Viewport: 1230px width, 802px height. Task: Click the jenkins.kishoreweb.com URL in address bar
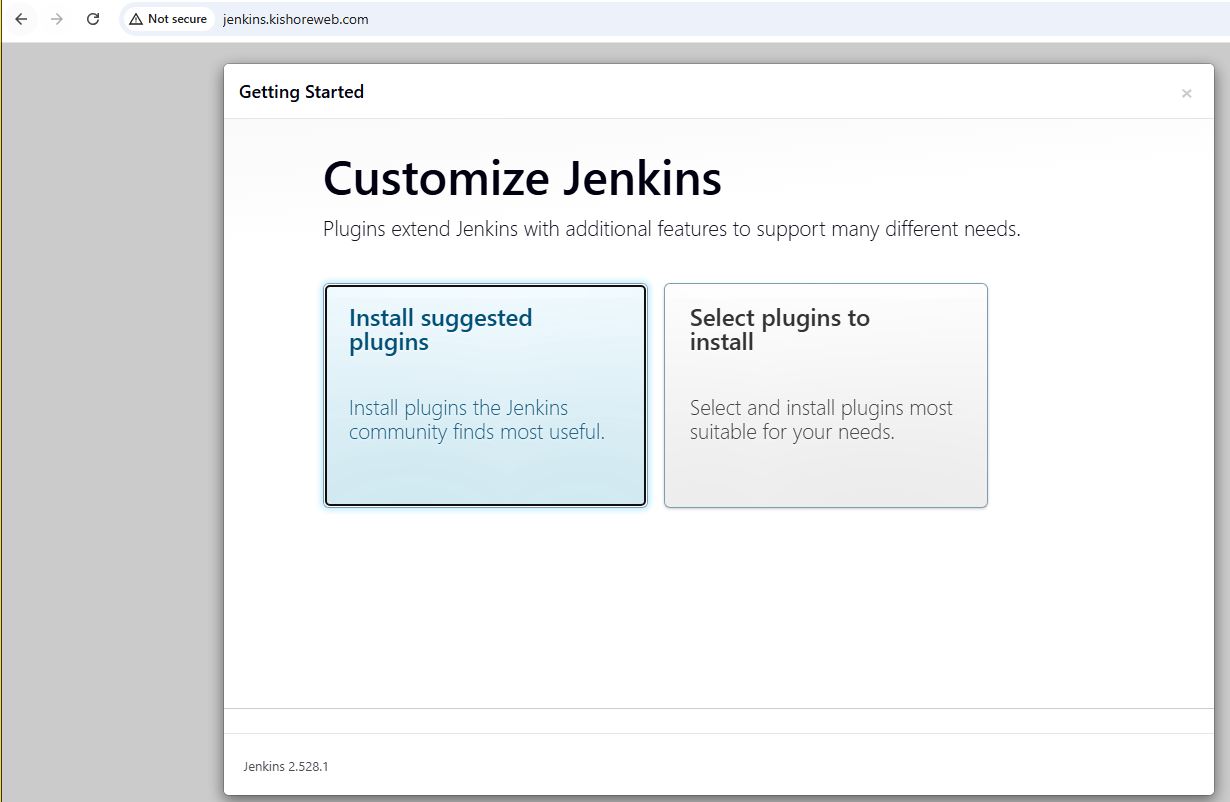coord(295,19)
